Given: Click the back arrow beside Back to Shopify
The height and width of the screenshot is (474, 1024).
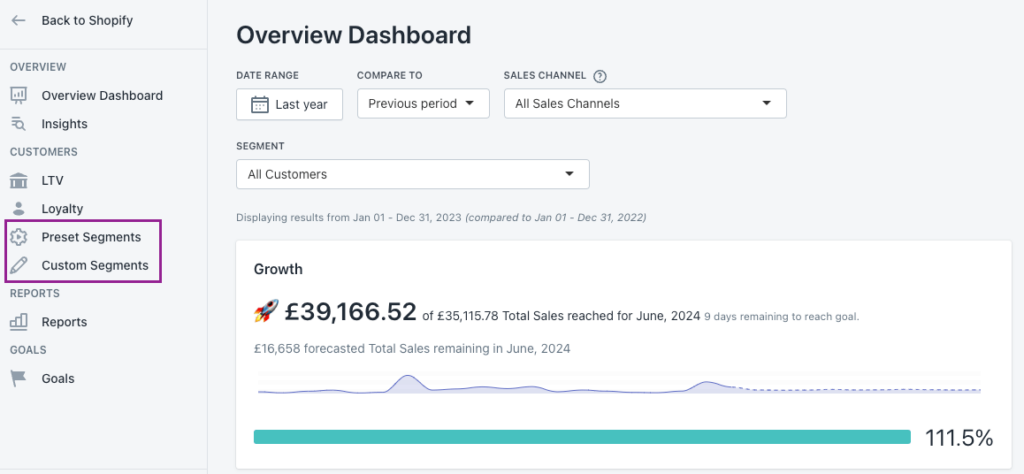Looking at the screenshot, I should [18, 20].
